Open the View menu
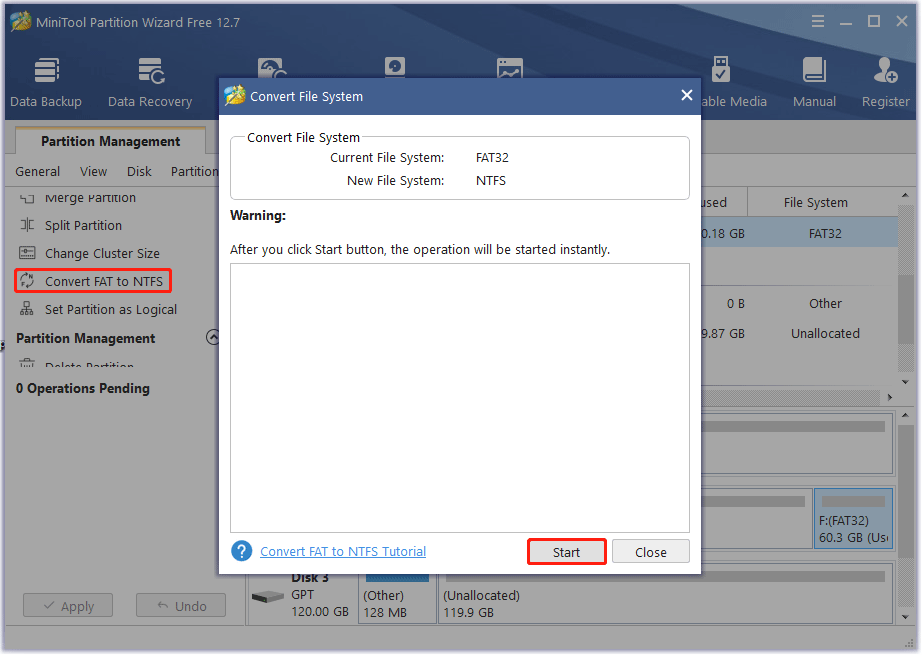The image size is (922, 655). point(93,171)
